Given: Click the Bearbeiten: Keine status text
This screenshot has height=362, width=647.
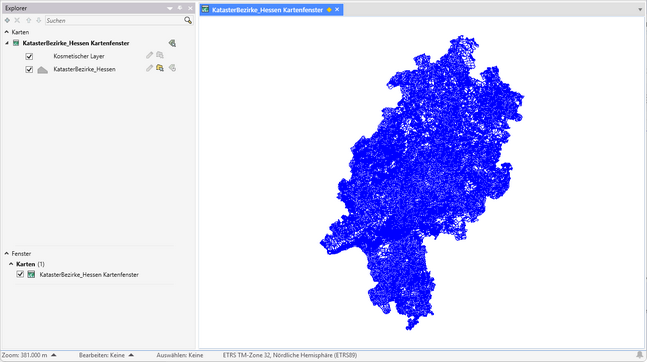Looking at the screenshot, I should pos(102,355).
